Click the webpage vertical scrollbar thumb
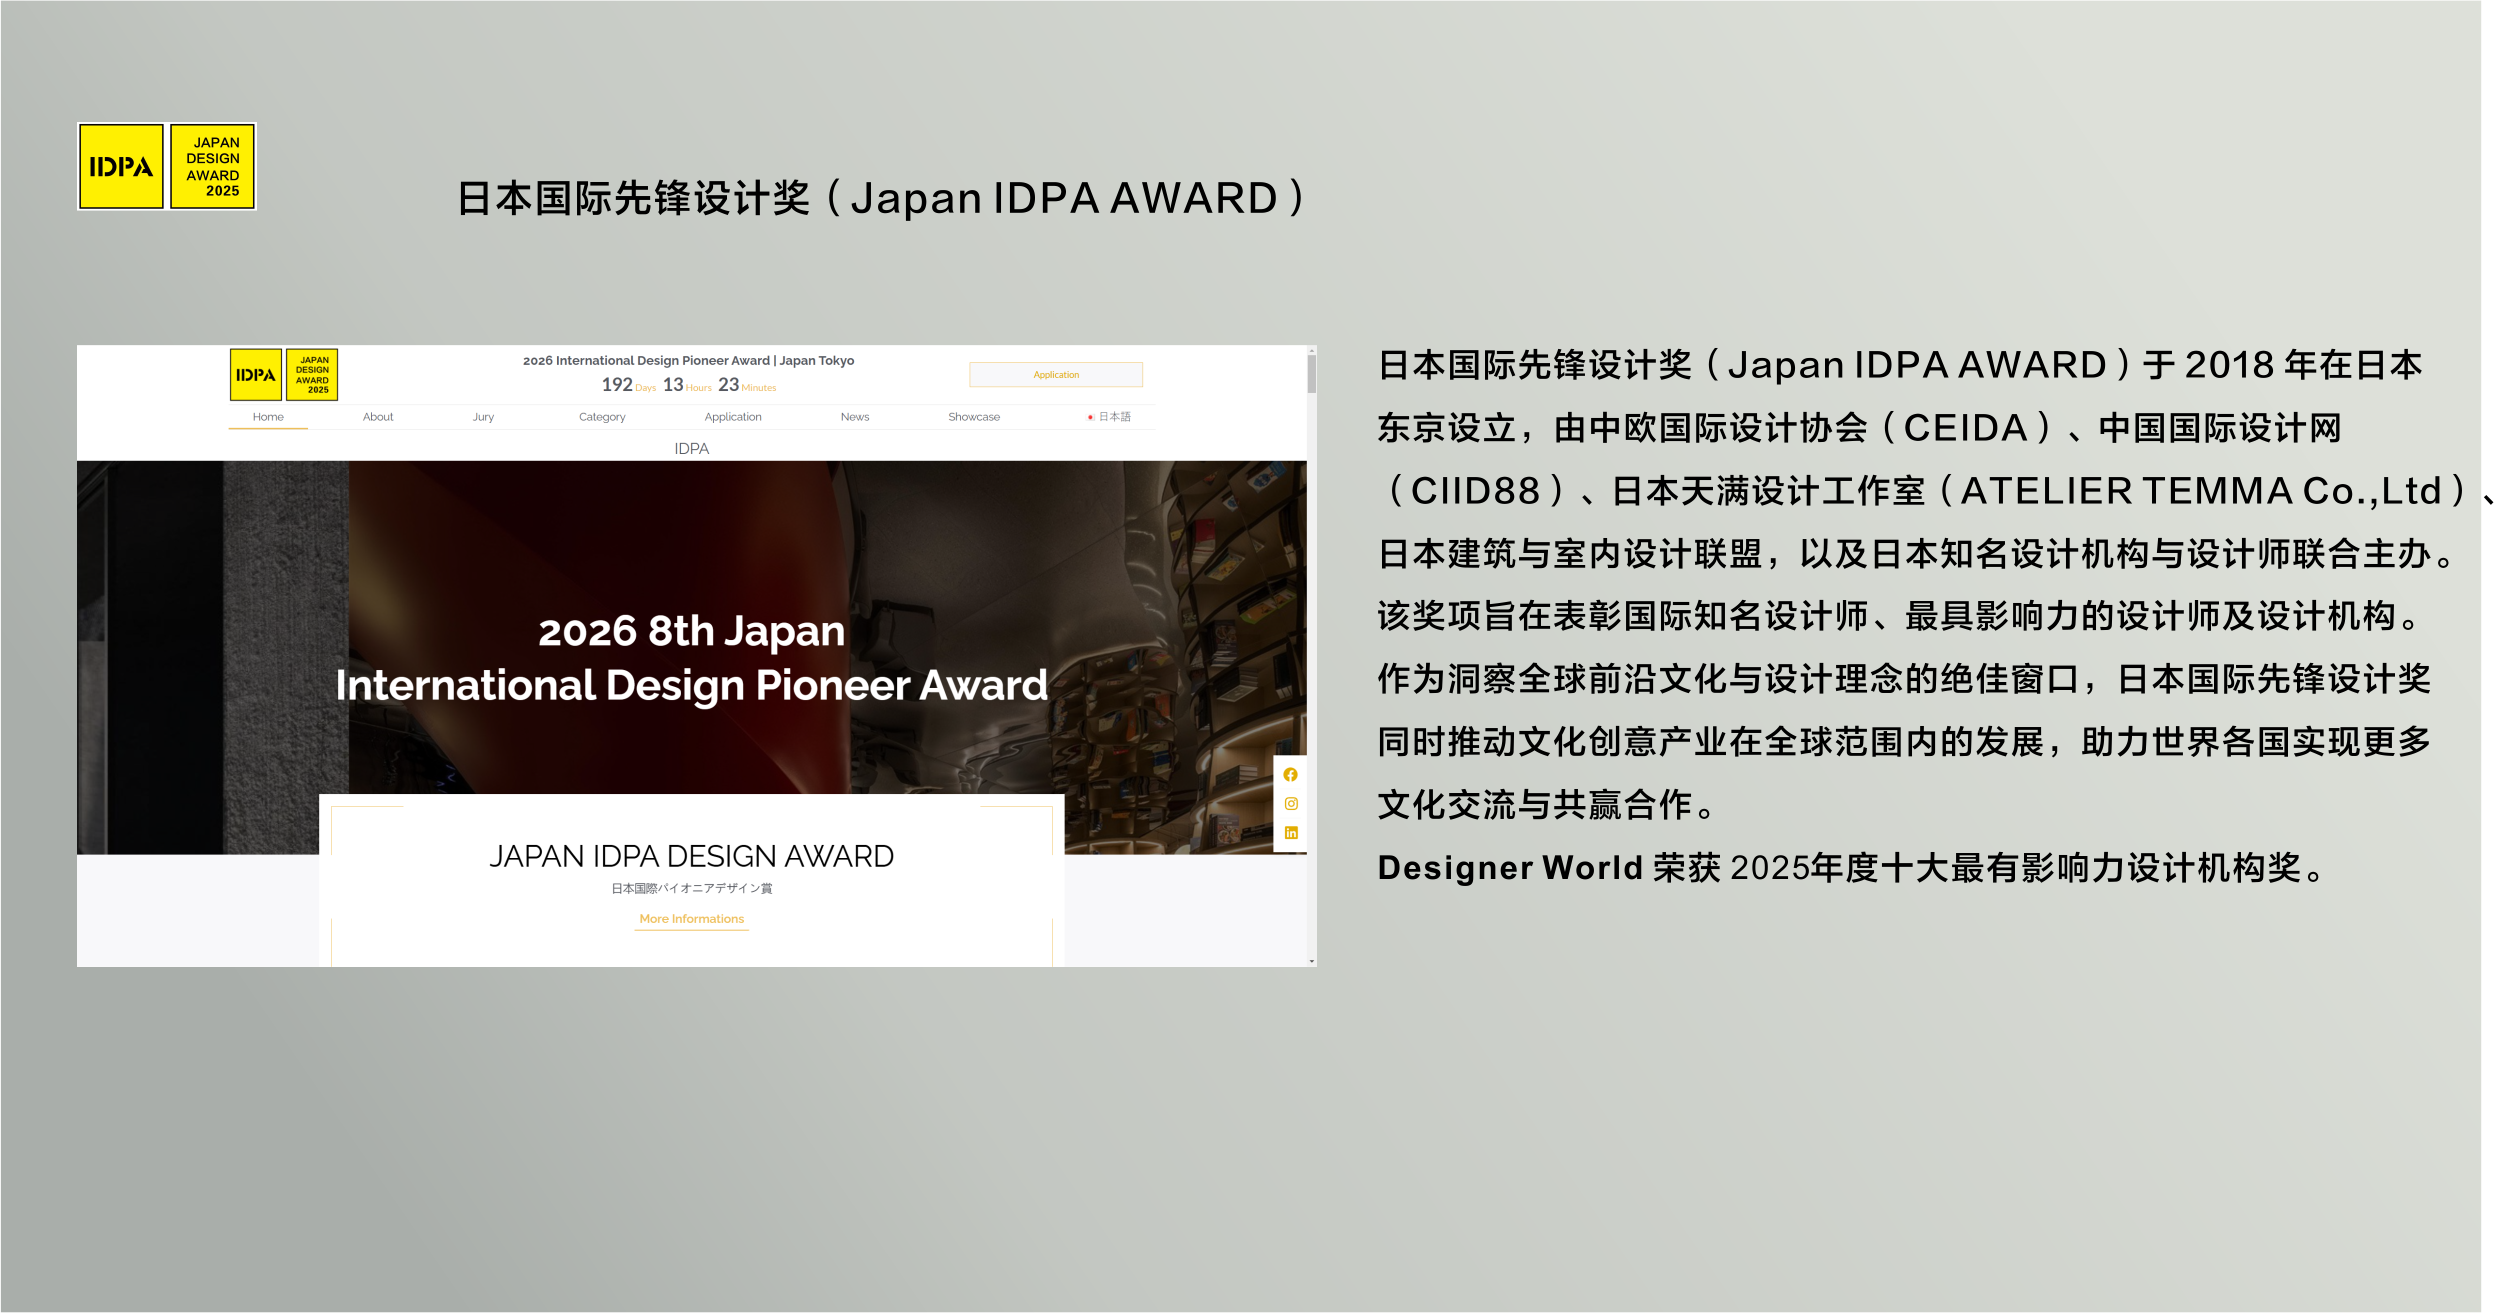The height and width of the screenshot is (1313, 2494). pos(1311,374)
